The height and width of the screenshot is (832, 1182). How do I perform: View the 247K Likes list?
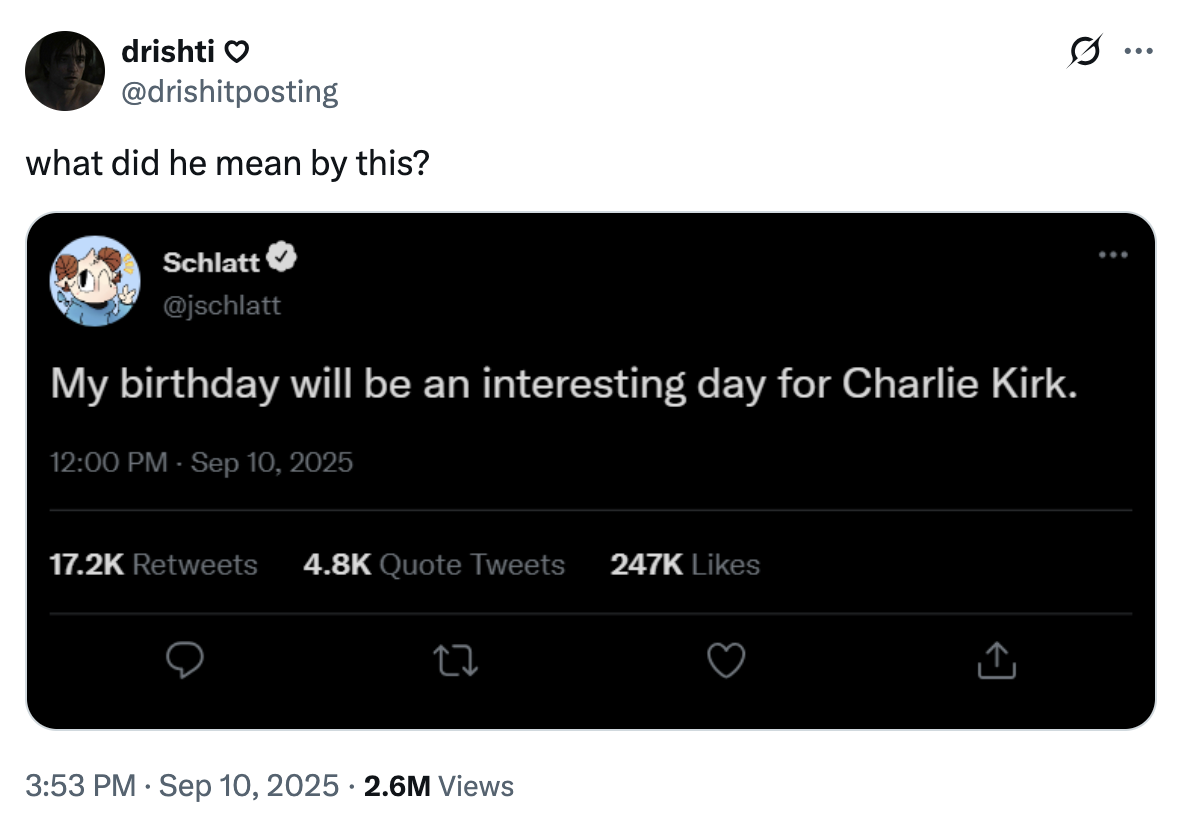click(x=685, y=565)
